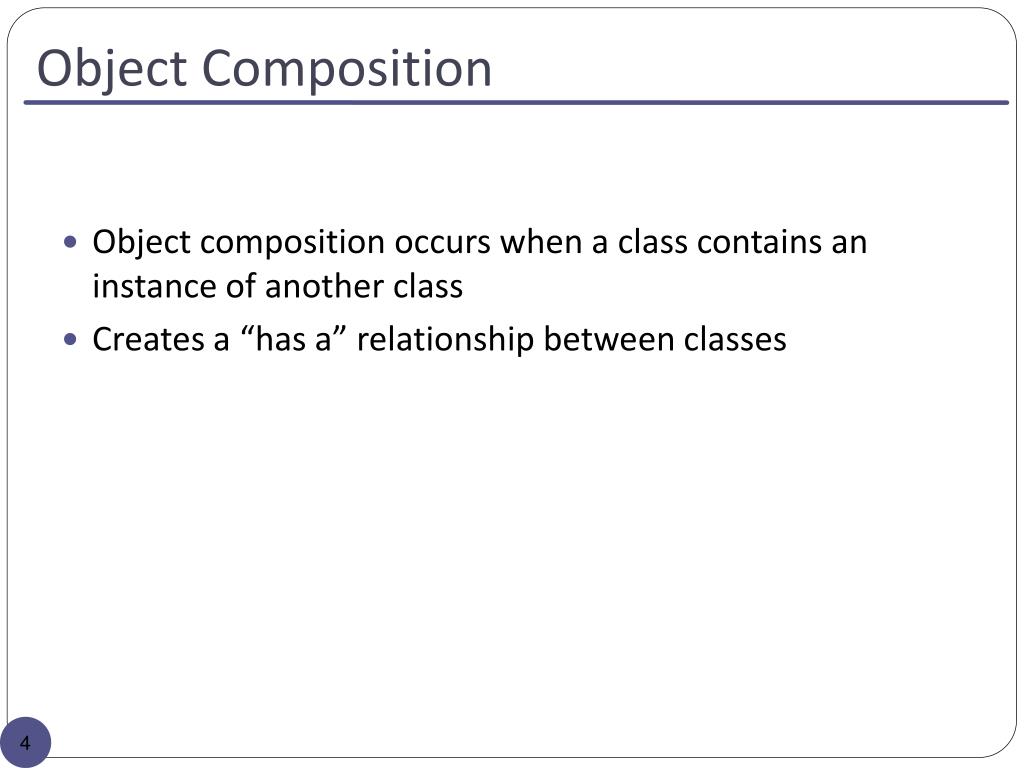Click the first bullet point dot

tap(71, 243)
